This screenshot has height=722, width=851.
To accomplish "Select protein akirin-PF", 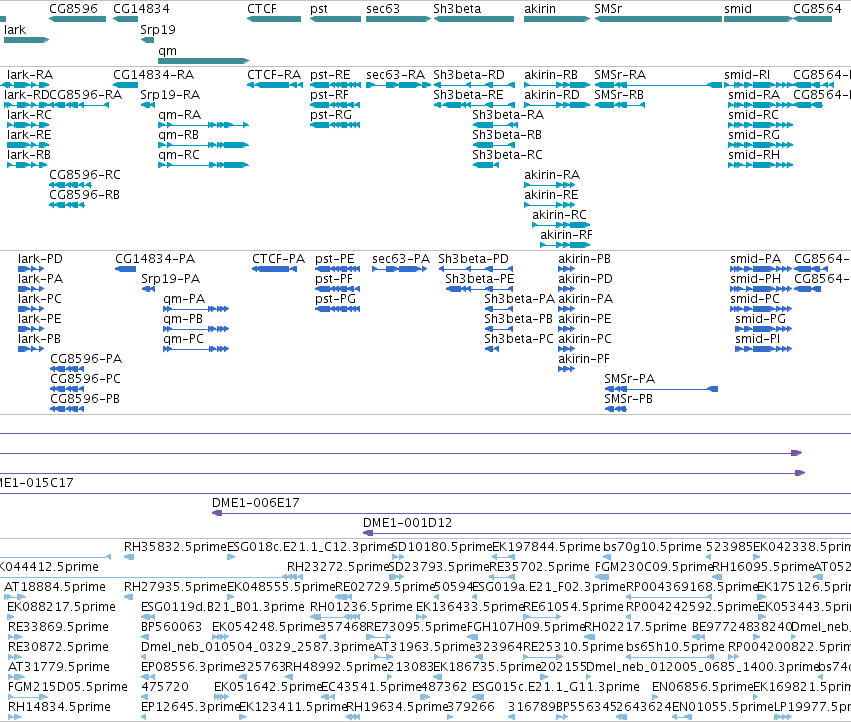I will click(584, 359).
